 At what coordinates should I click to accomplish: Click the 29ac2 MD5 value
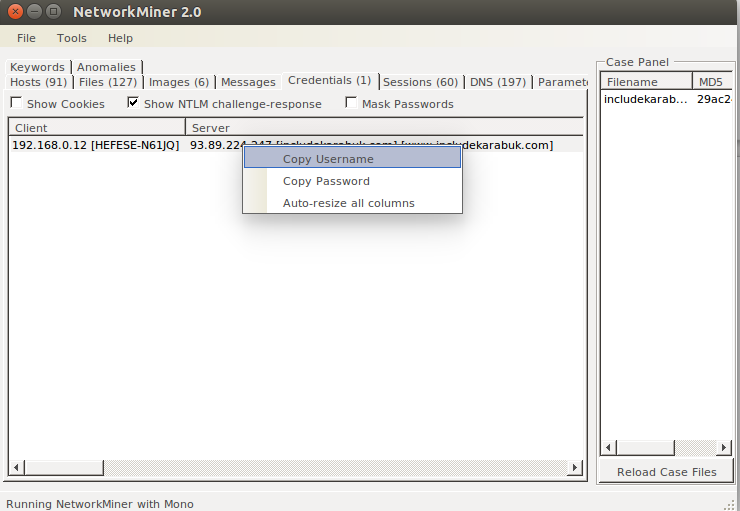715,99
